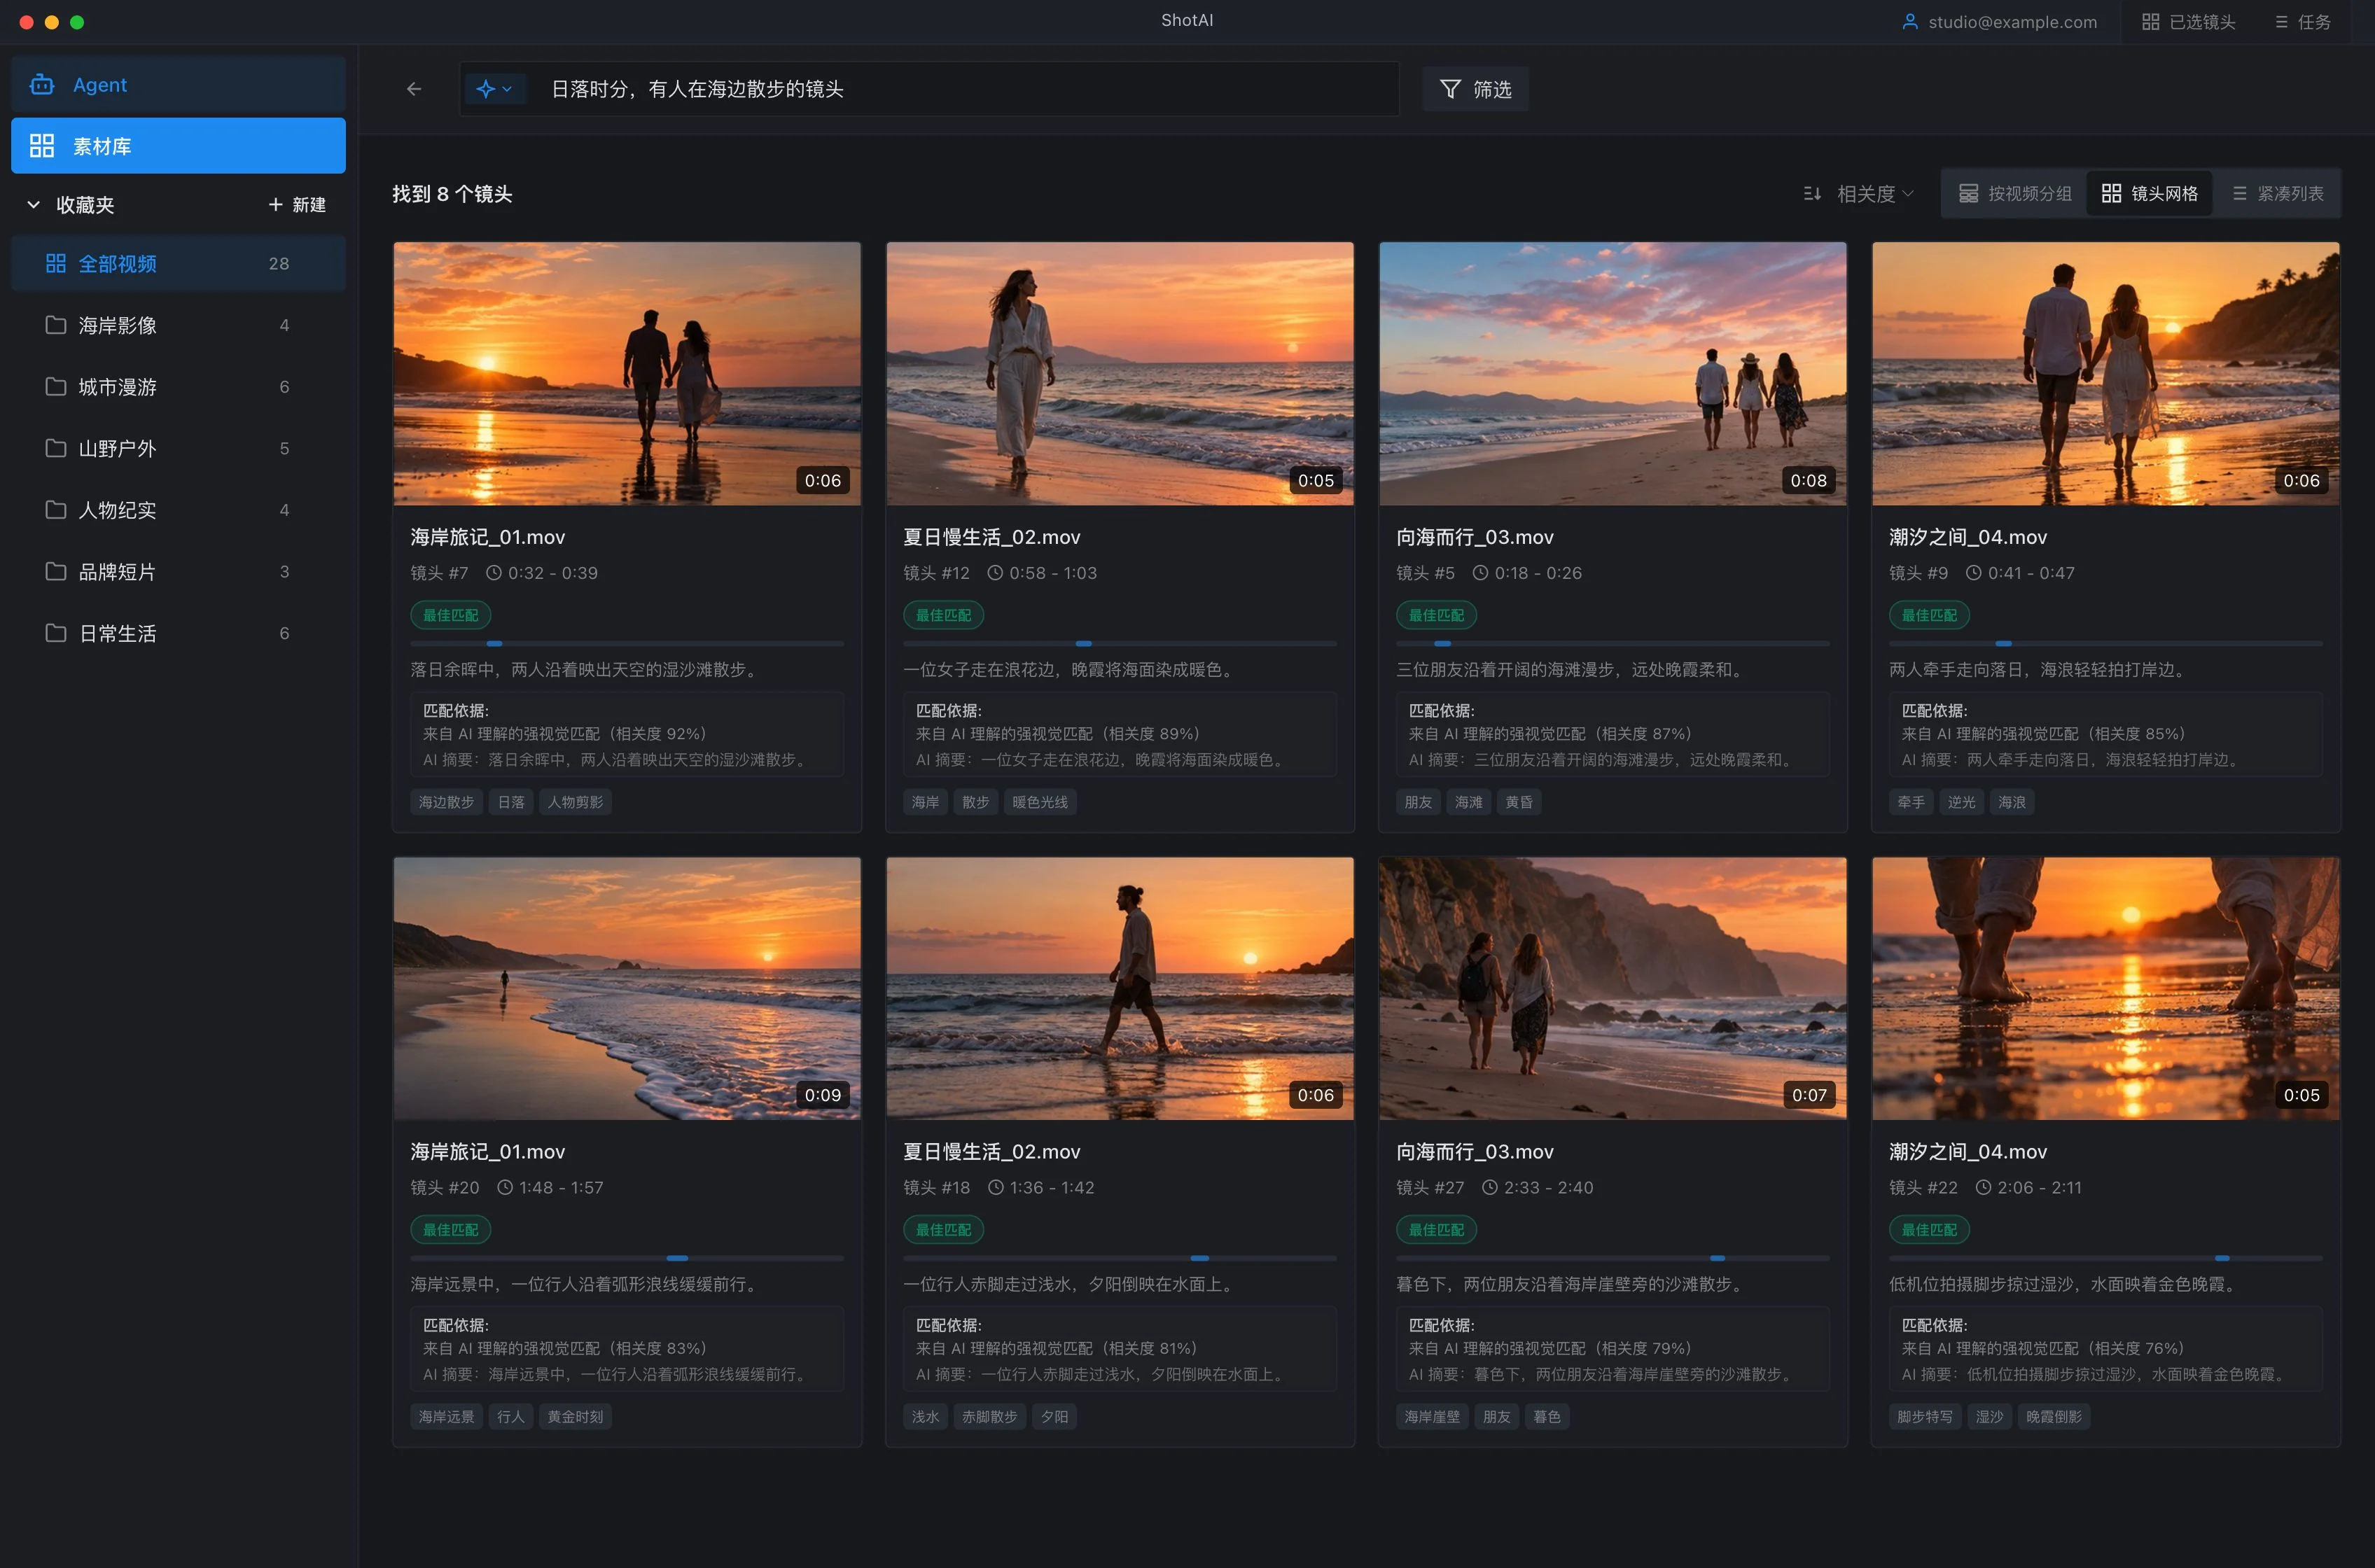
Task: Open the 品牌短片 folder
Action: point(178,572)
